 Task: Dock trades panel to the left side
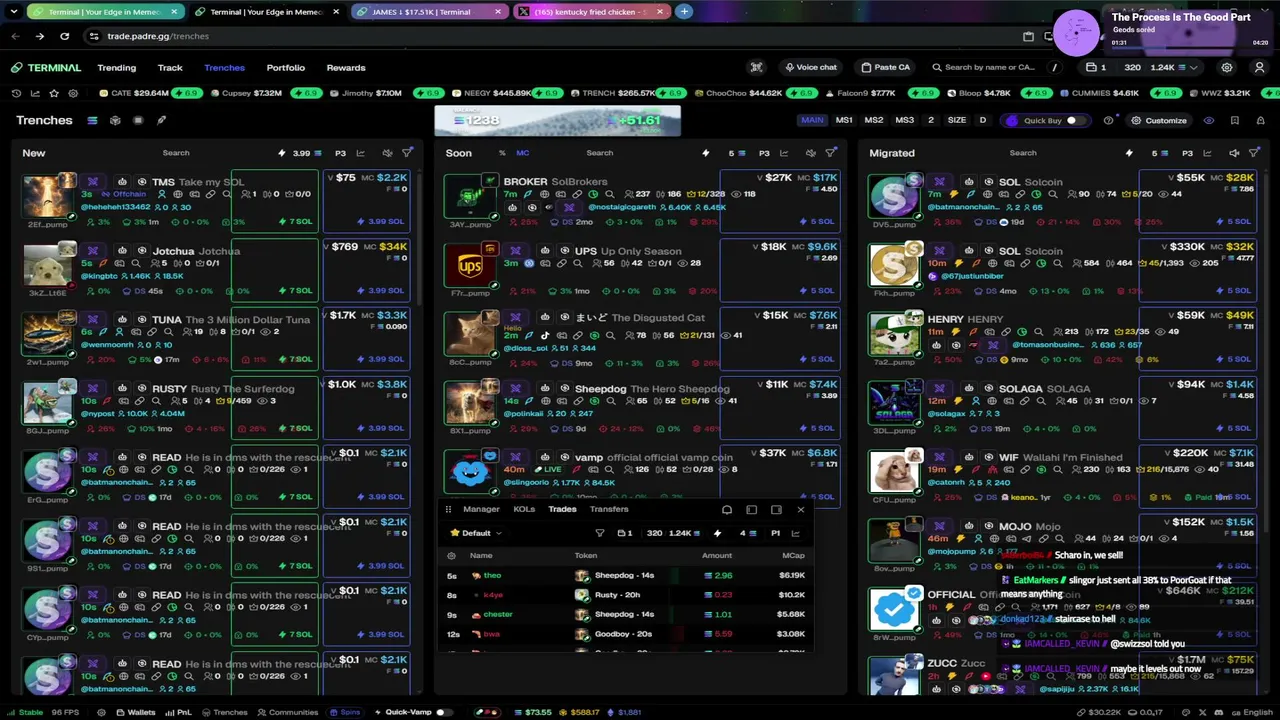(752, 510)
